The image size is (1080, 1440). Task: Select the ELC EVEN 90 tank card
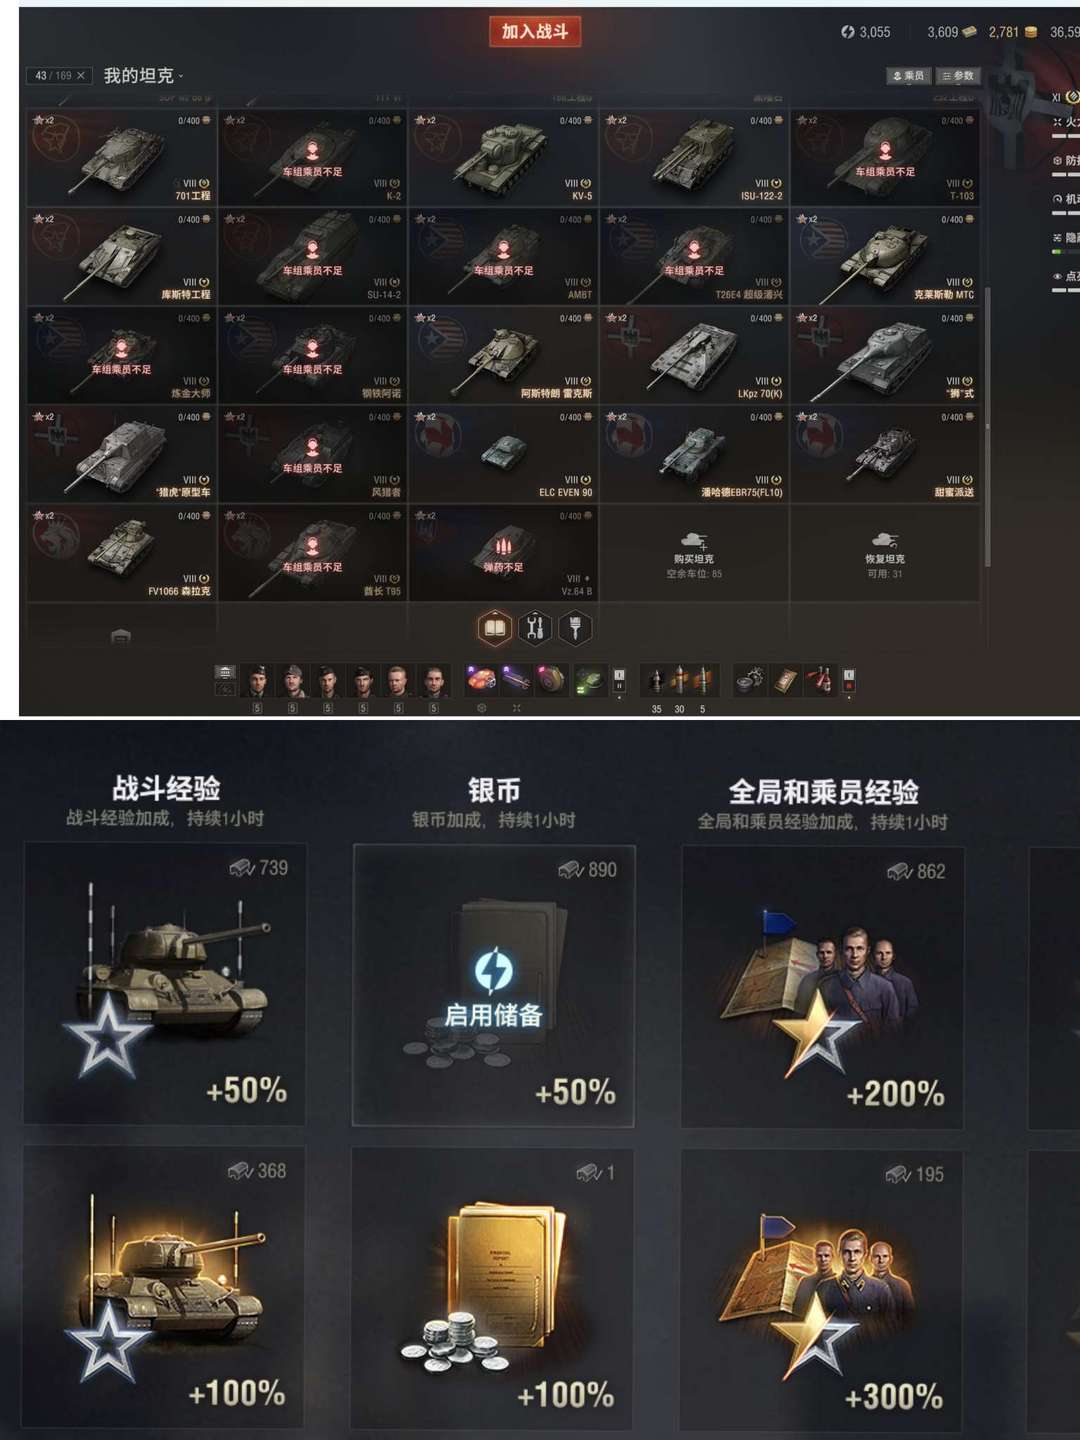click(503, 454)
